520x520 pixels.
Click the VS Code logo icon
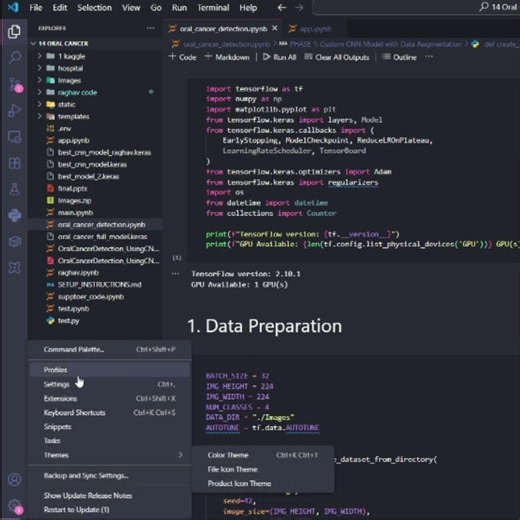tap(13, 7)
